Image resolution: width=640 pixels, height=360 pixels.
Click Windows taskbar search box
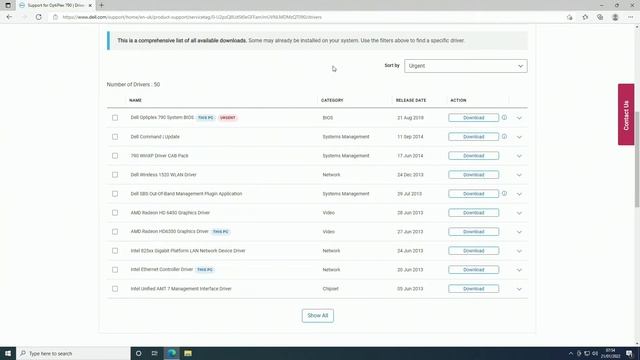click(73, 353)
